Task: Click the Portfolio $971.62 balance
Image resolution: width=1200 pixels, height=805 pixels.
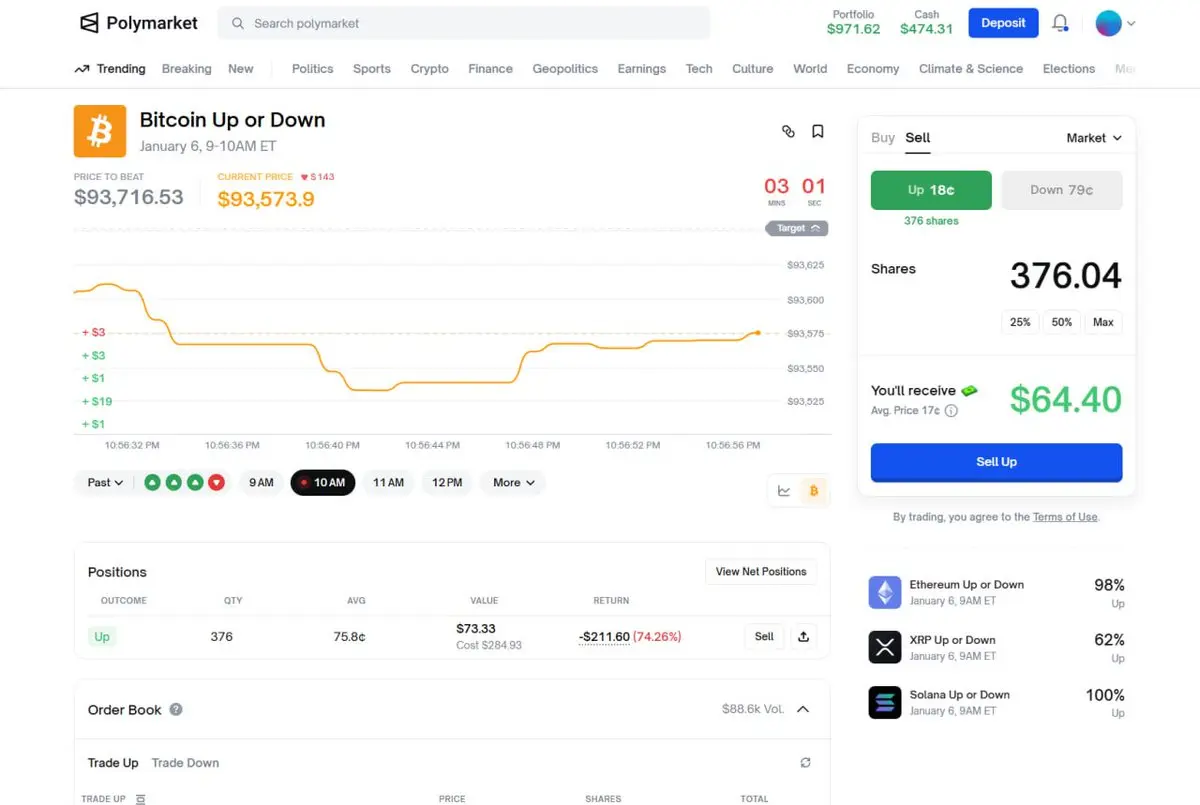Action: click(853, 22)
